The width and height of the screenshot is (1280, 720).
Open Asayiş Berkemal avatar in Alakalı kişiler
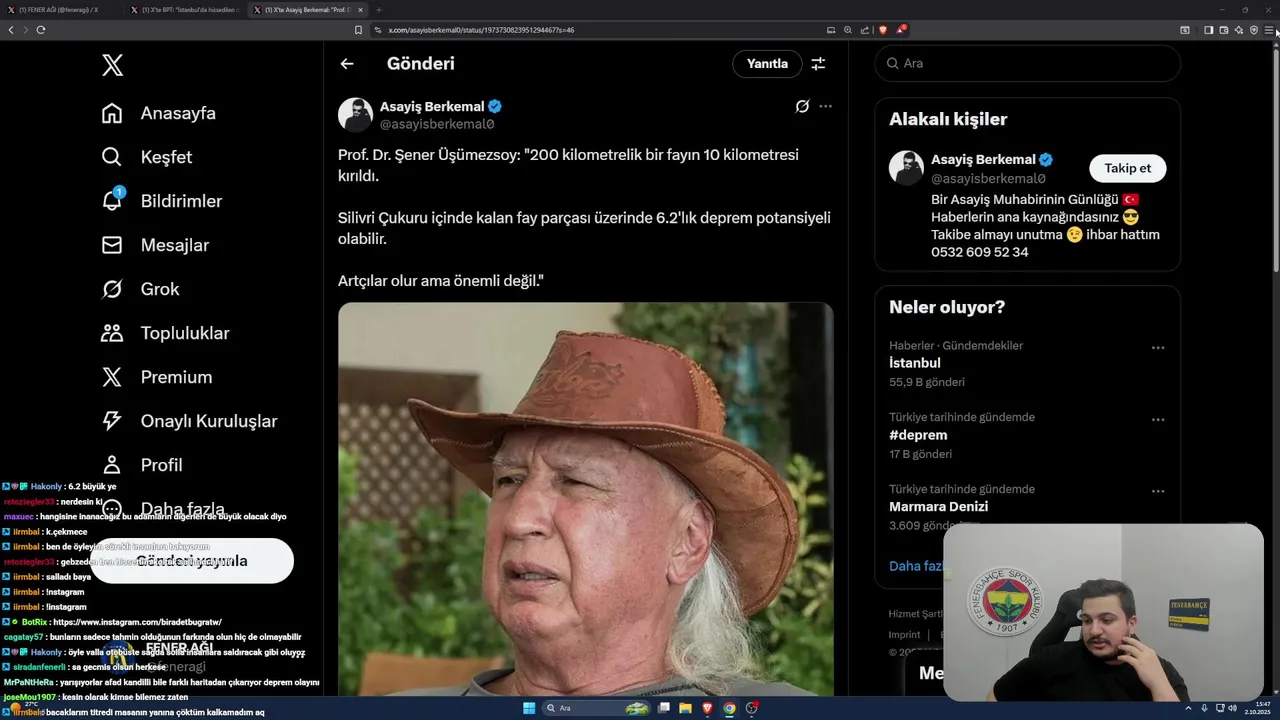906,168
